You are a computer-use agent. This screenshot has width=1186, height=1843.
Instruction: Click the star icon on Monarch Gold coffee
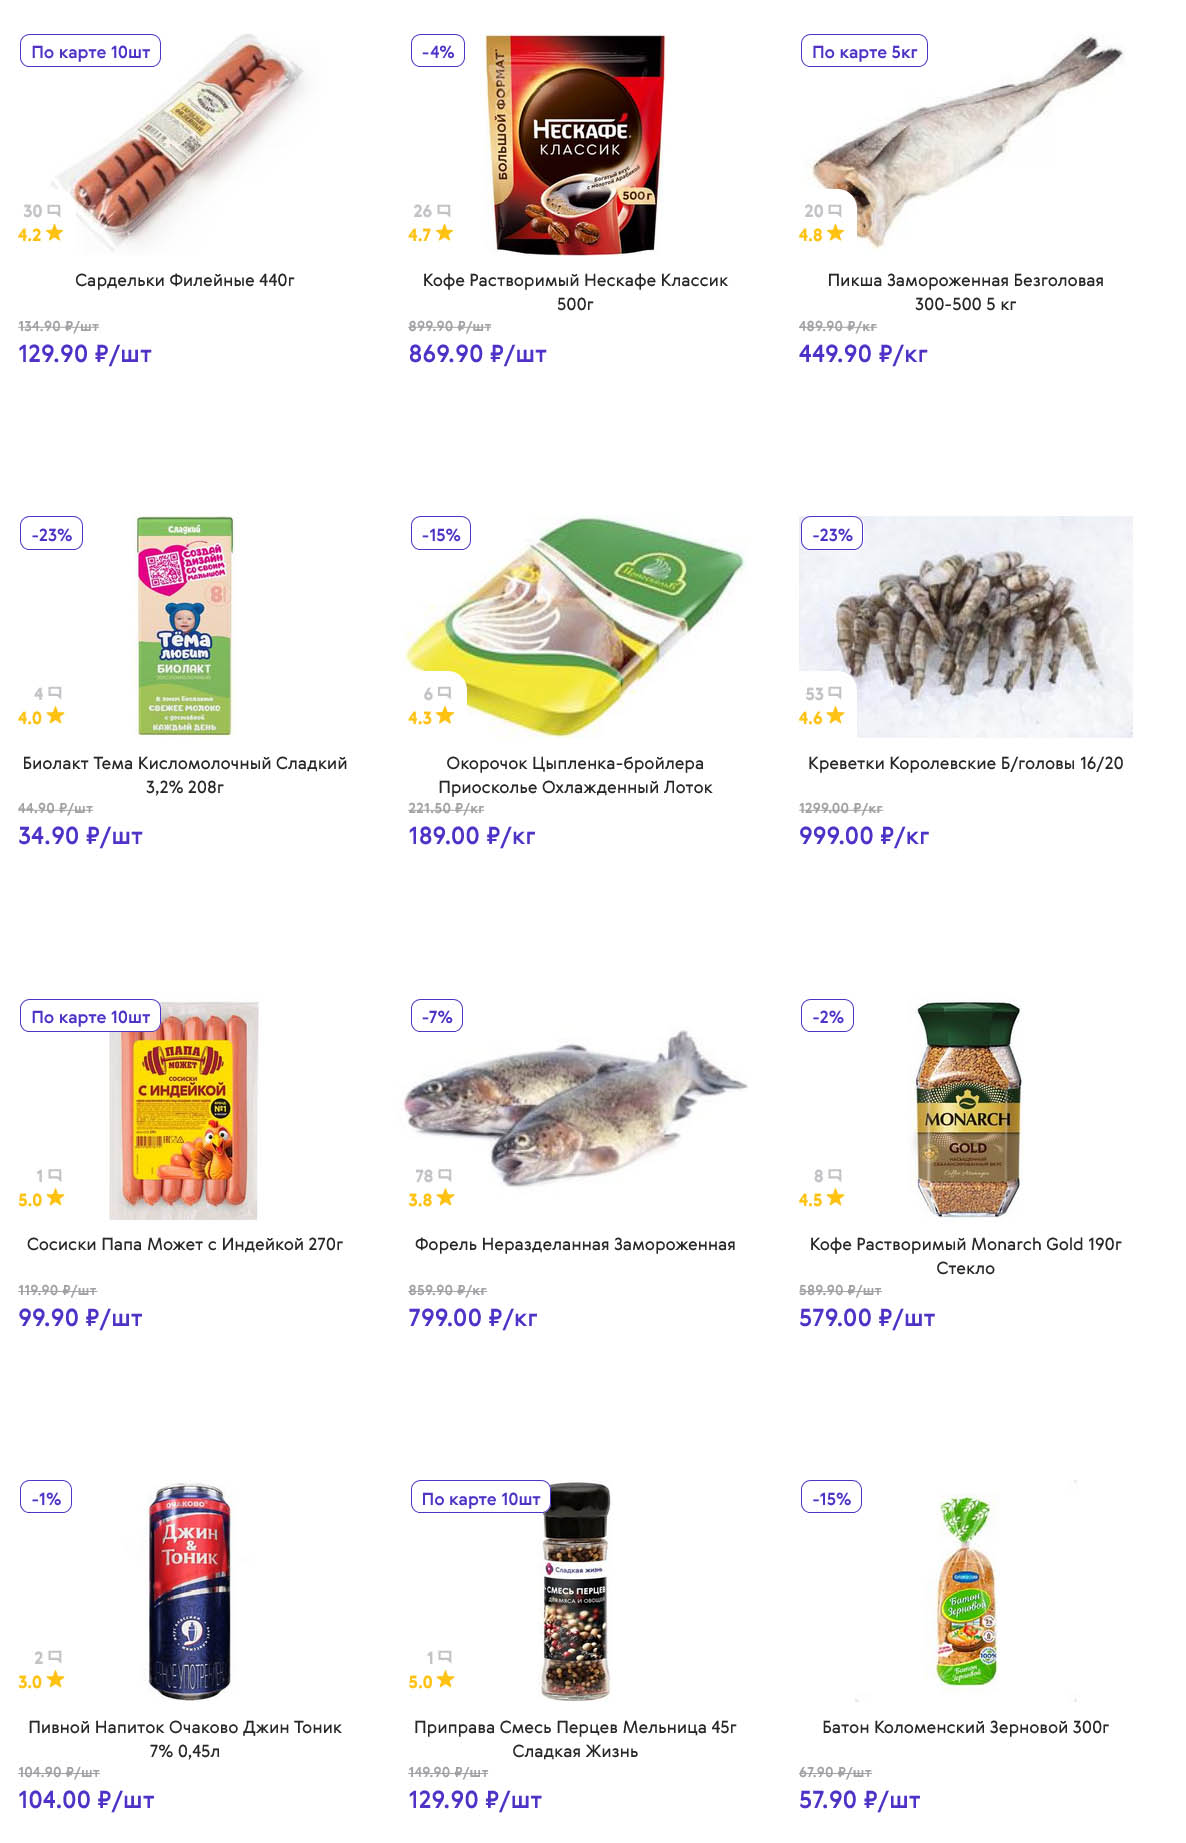835,1198
